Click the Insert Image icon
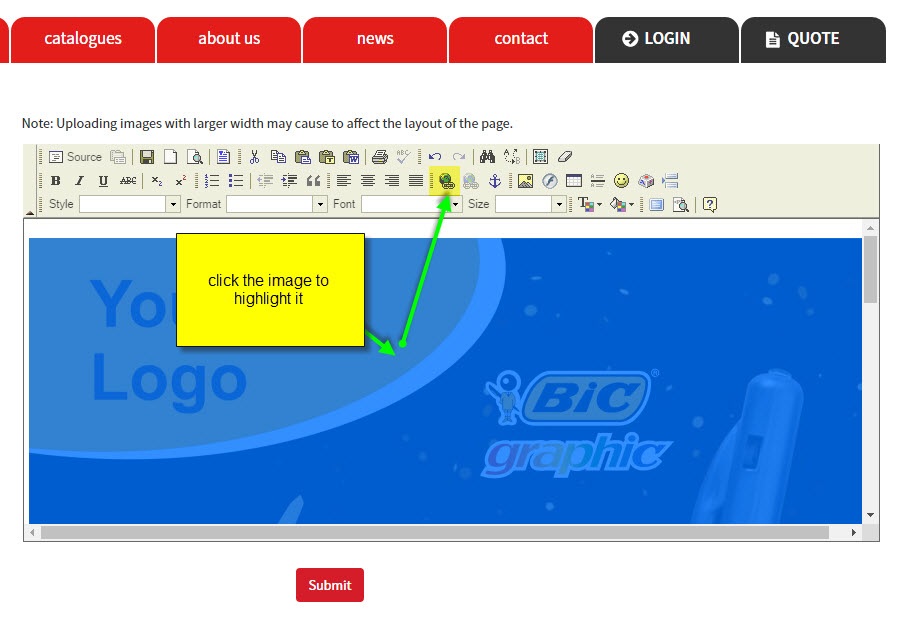This screenshot has width=907, height=620. (x=525, y=181)
